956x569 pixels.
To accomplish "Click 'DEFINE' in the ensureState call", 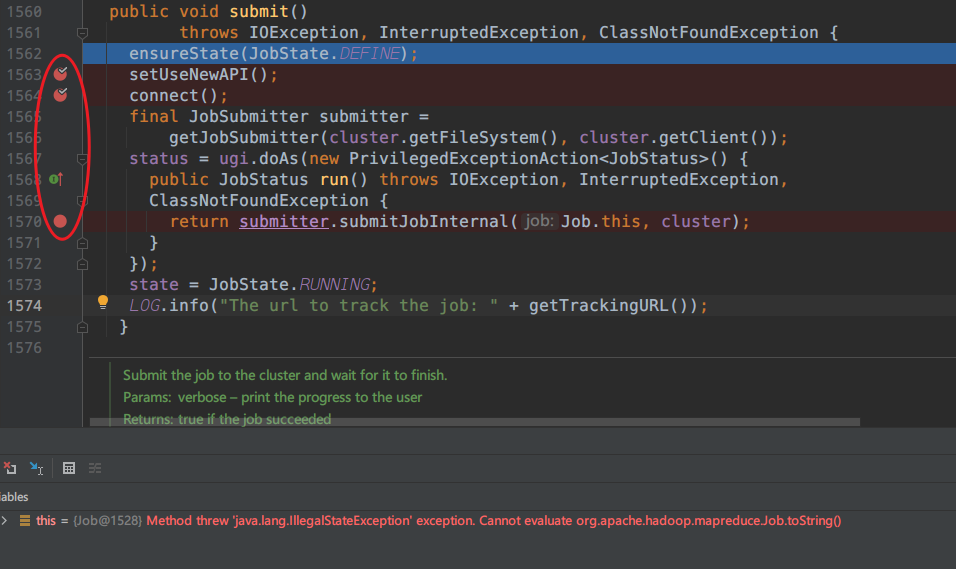I will click(369, 54).
